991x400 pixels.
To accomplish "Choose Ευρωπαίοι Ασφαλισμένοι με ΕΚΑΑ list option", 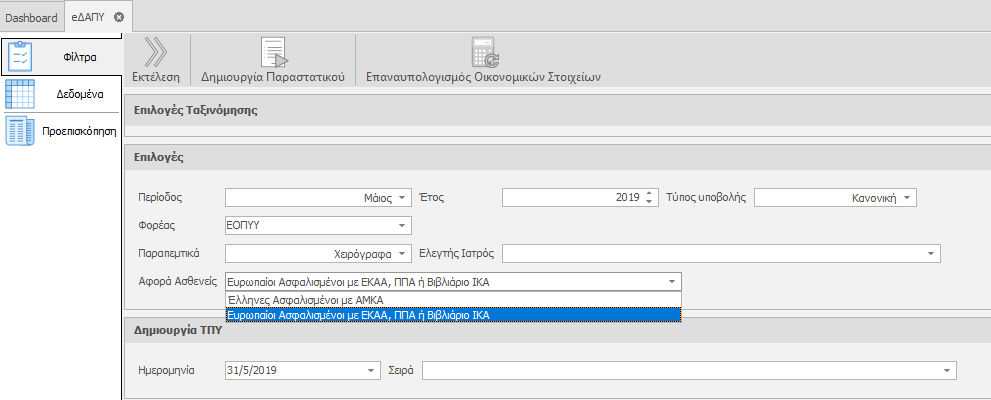I will coord(358,315).
